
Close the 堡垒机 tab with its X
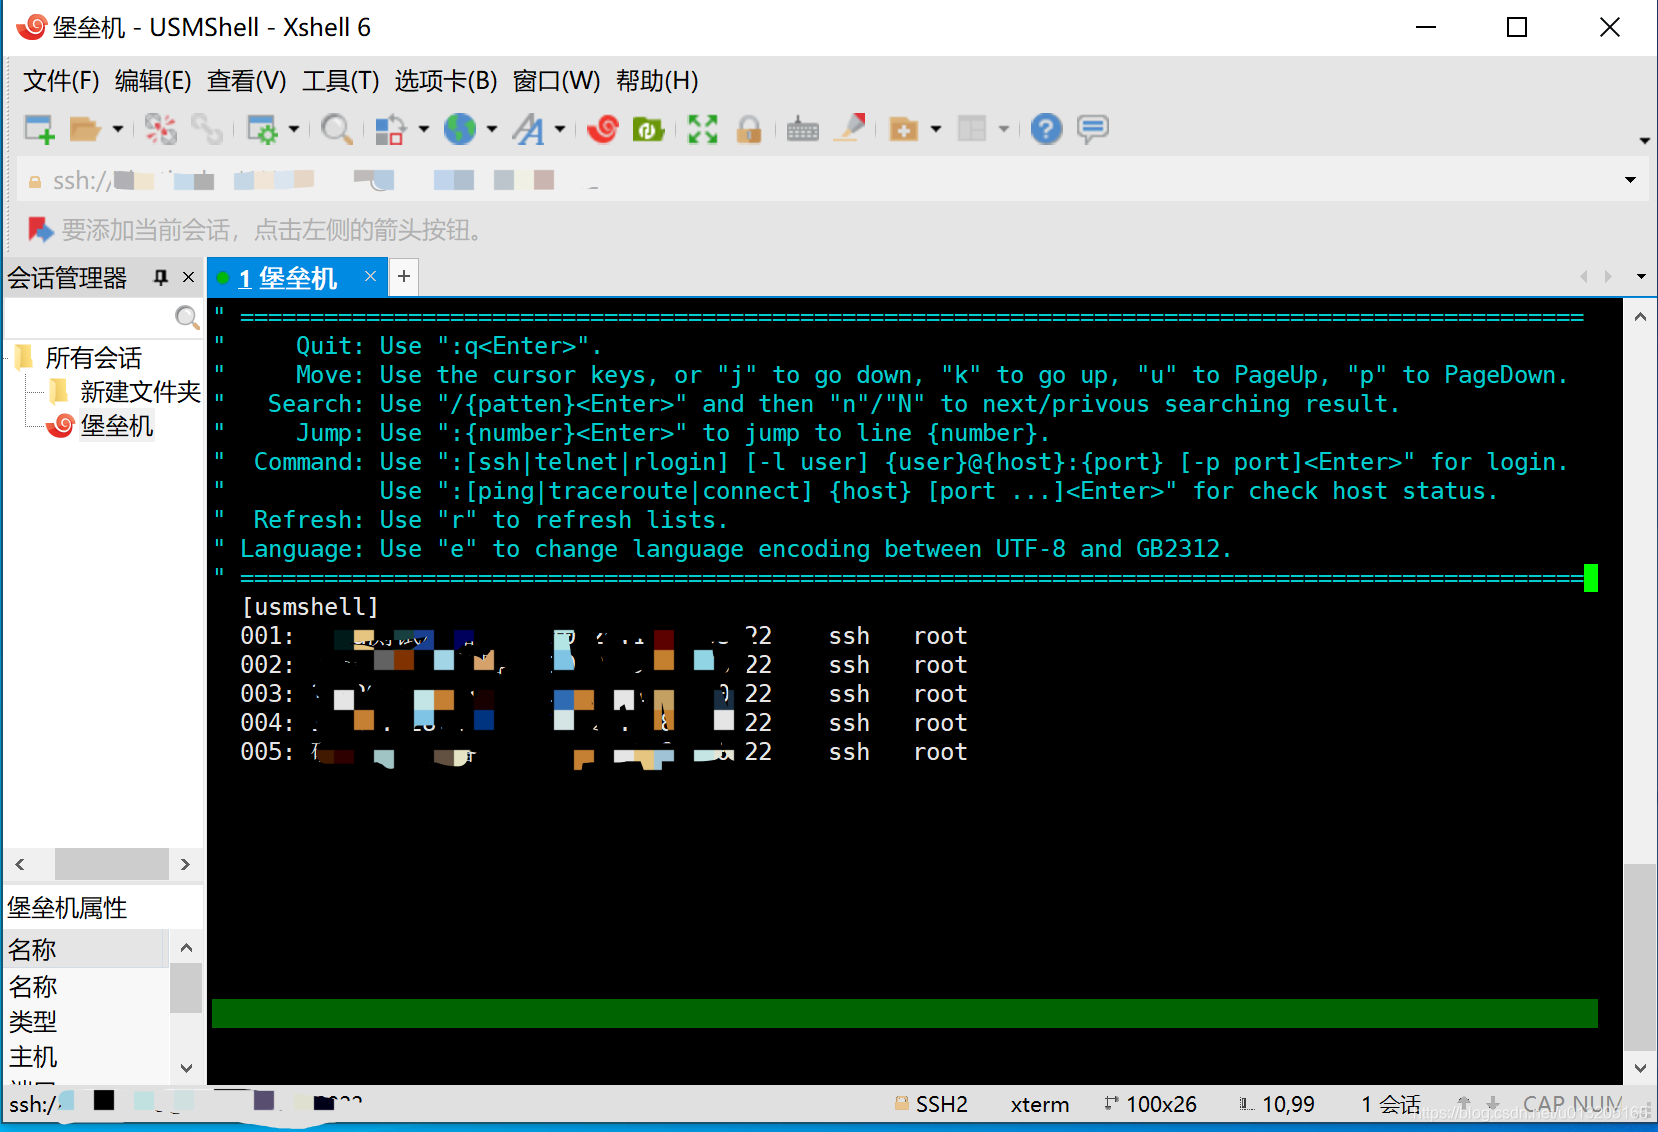click(x=370, y=276)
